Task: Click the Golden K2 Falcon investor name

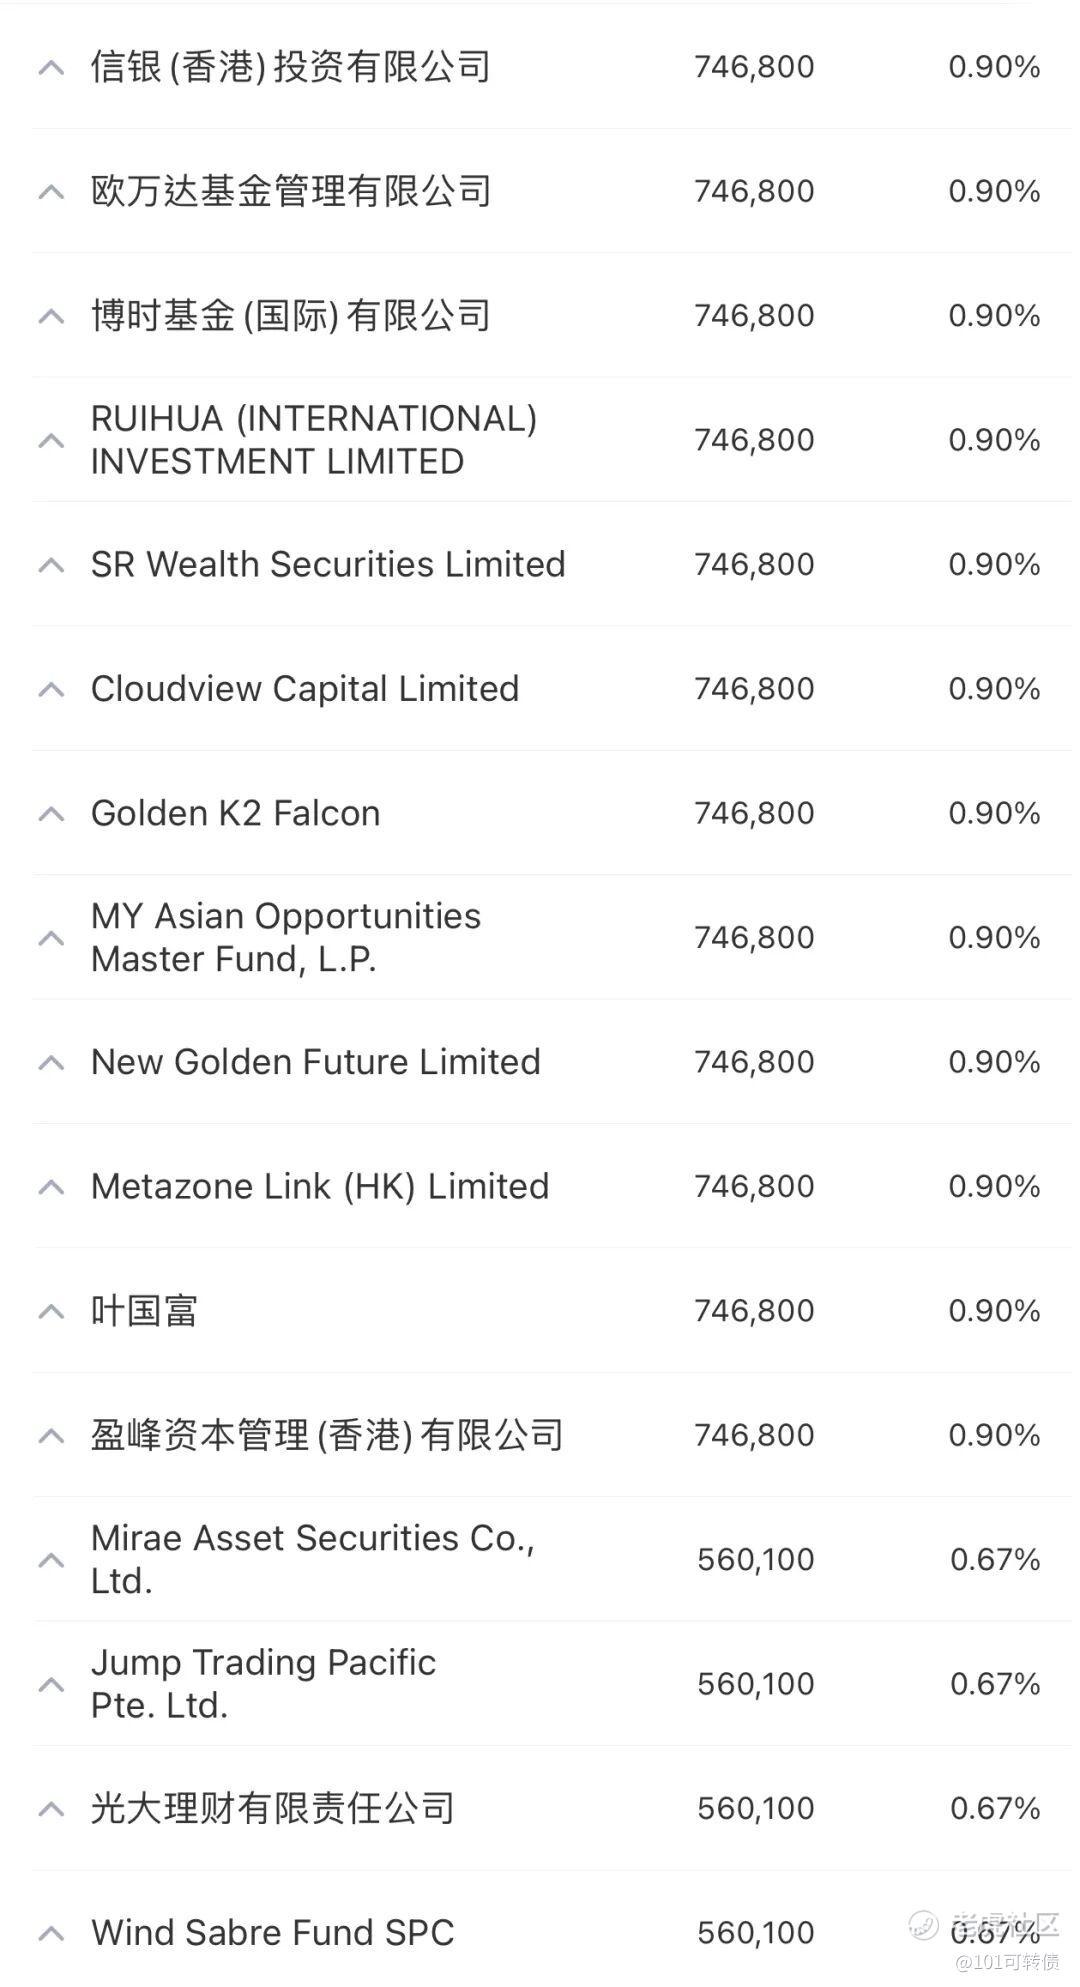Action: click(236, 813)
